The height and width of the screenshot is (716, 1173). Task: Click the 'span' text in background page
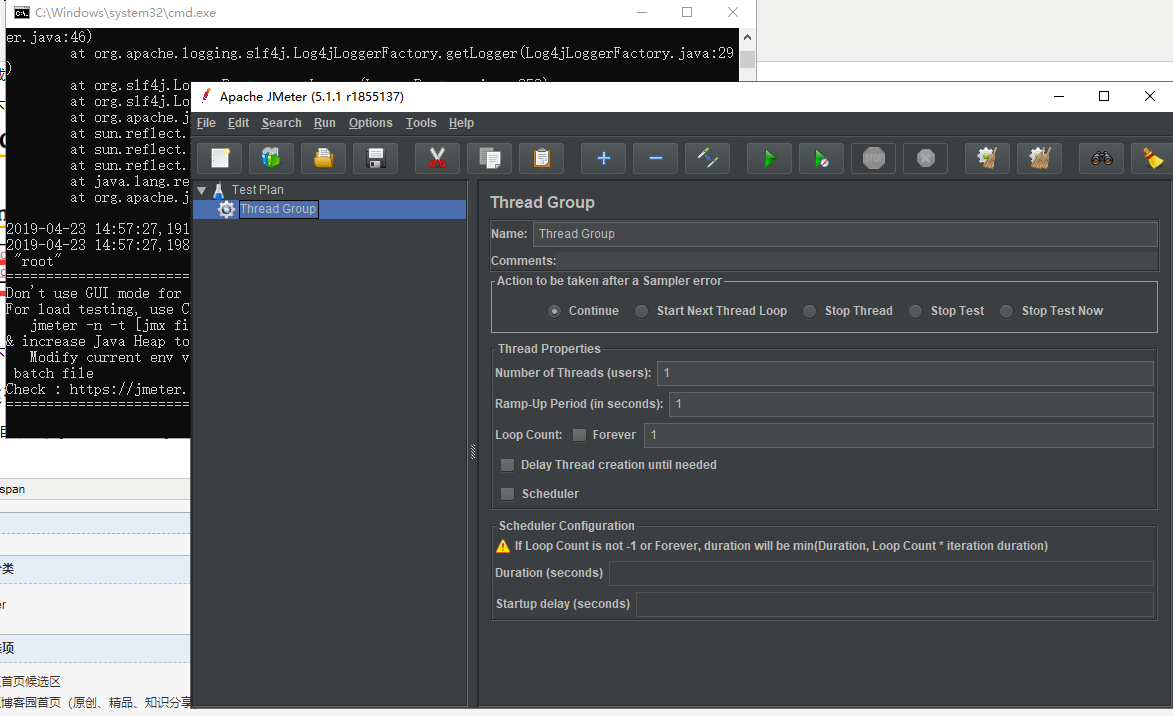[x=13, y=489]
